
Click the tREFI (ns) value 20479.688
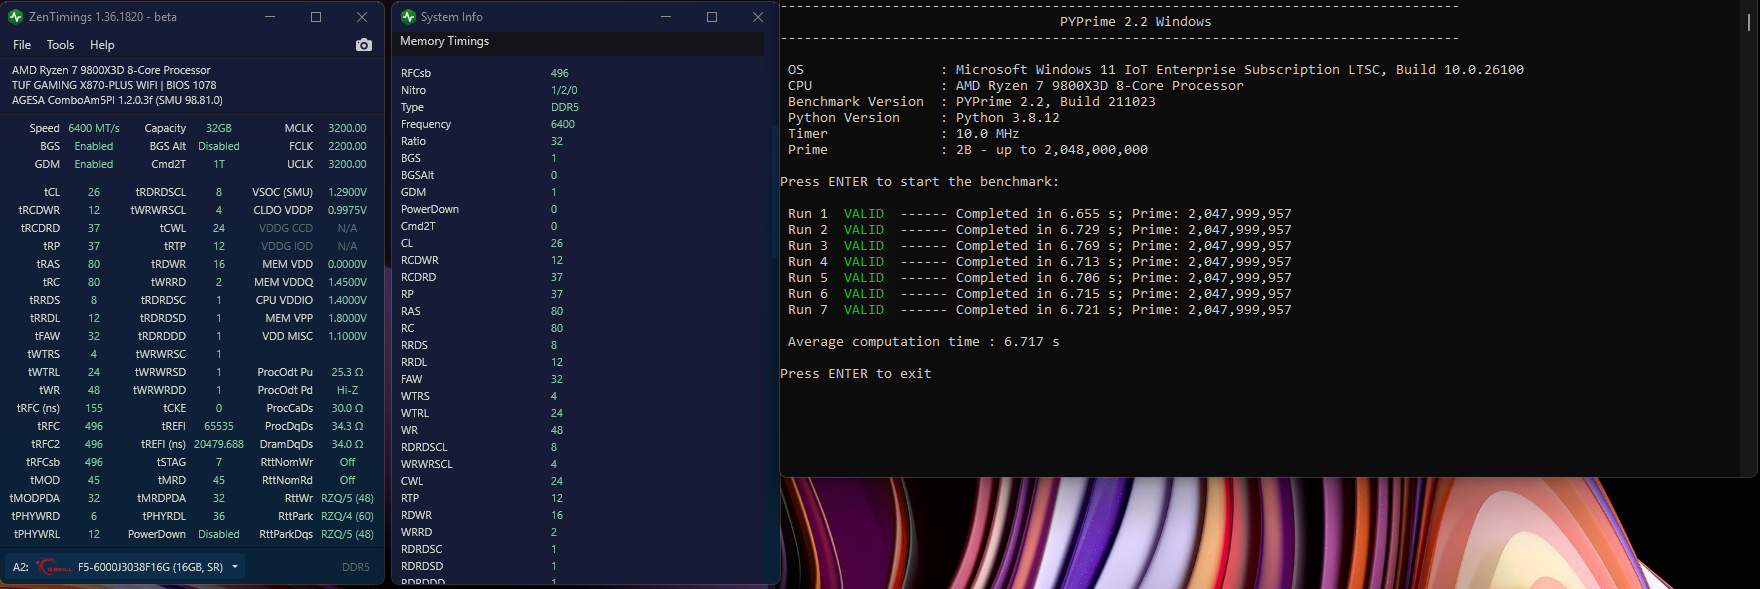click(x=219, y=444)
